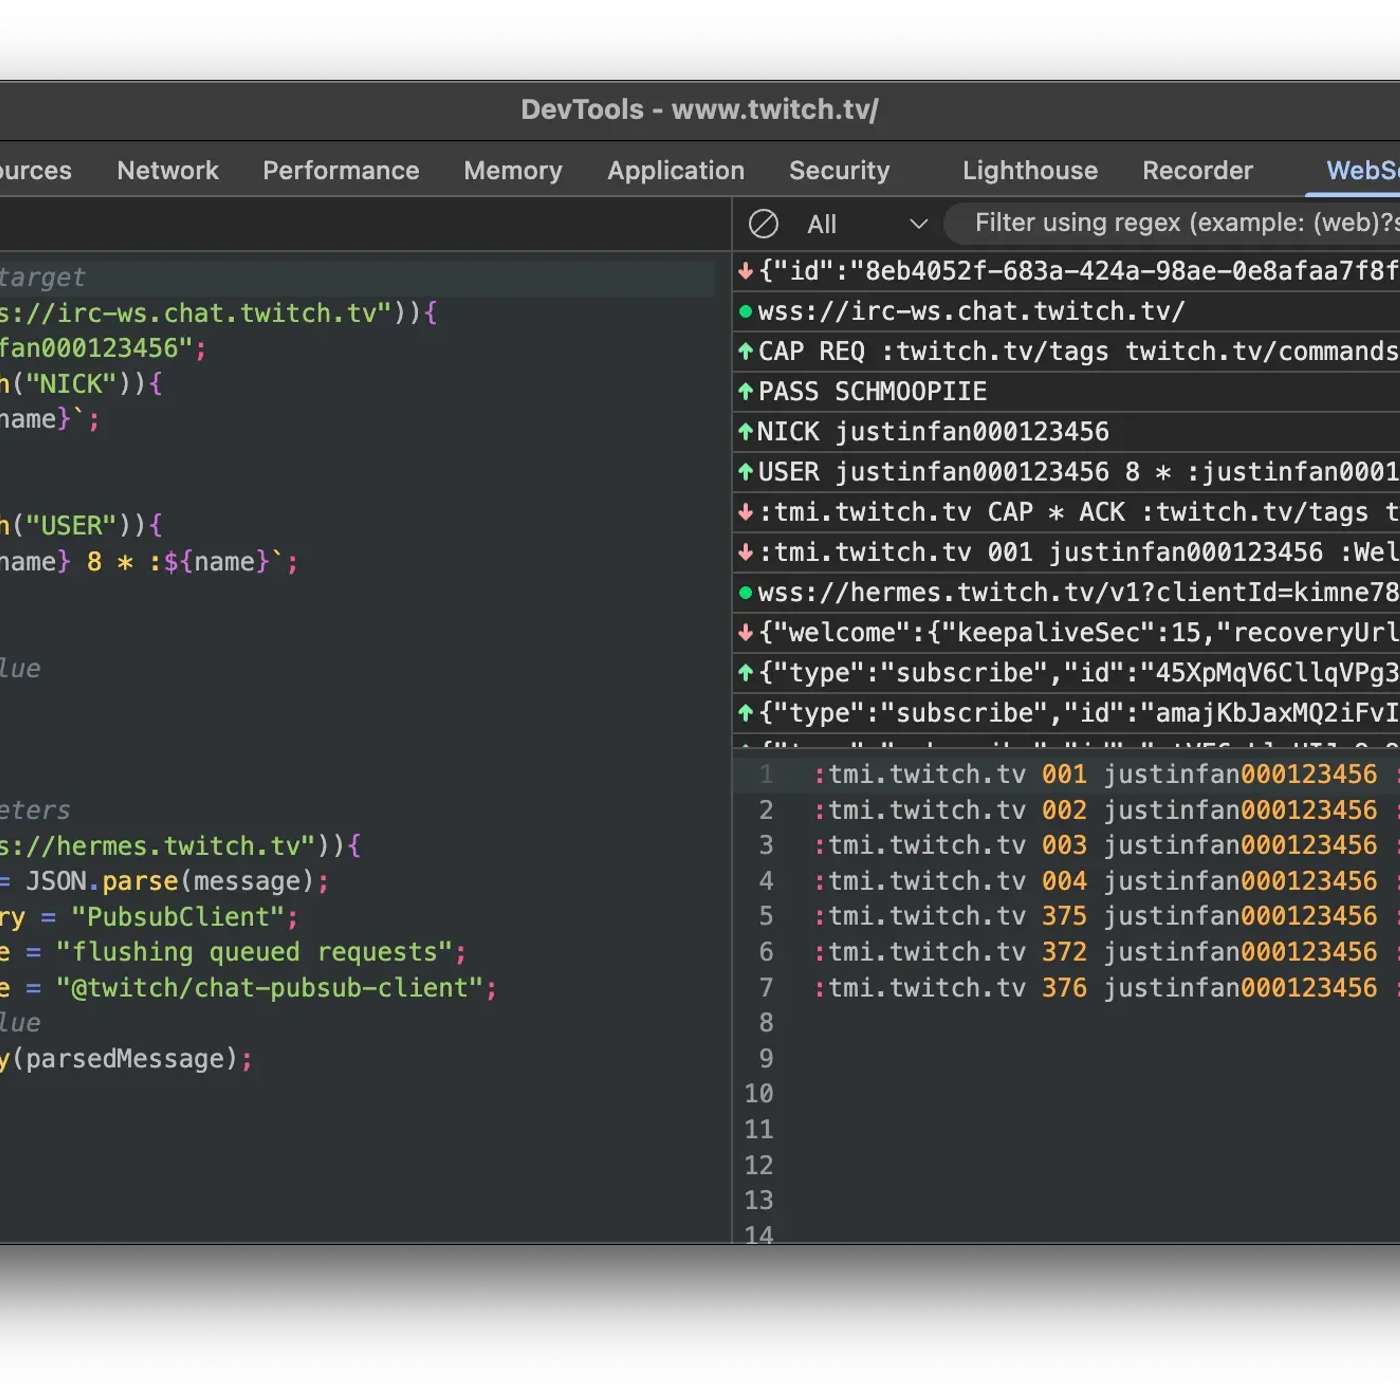The height and width of the screenshot is (1400, 1400).
Task: Clear the WebSocket messages list
Action: tap(763, 224)
